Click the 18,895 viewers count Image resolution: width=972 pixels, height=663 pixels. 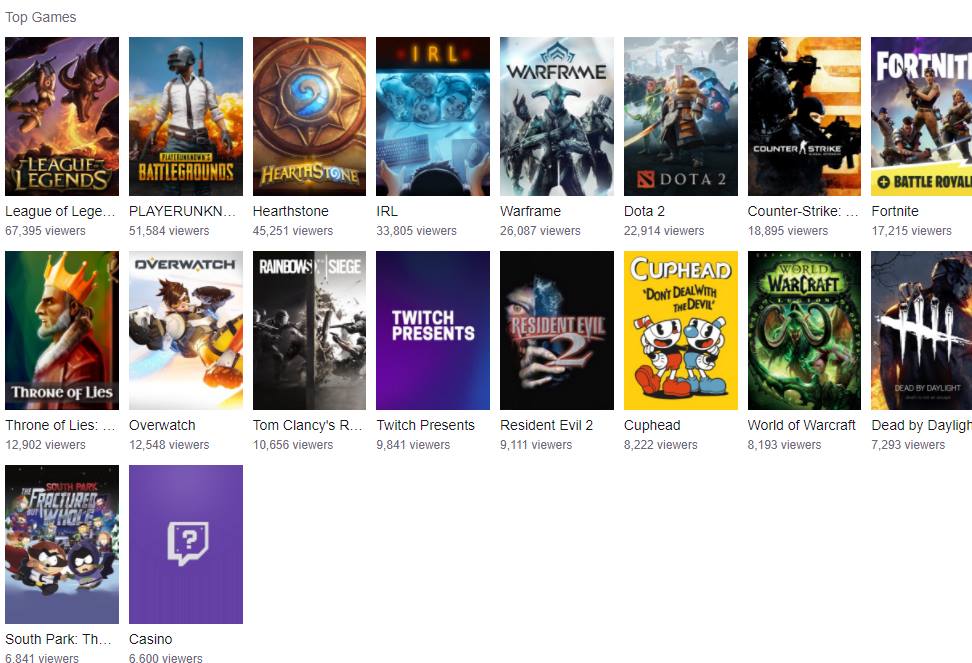coord(788,231)
